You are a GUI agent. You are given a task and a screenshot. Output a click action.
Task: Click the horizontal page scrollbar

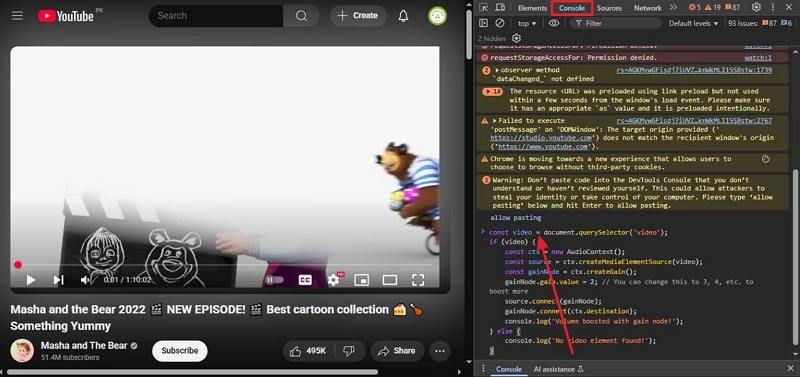pyautogui.click(x=192, y=372)
